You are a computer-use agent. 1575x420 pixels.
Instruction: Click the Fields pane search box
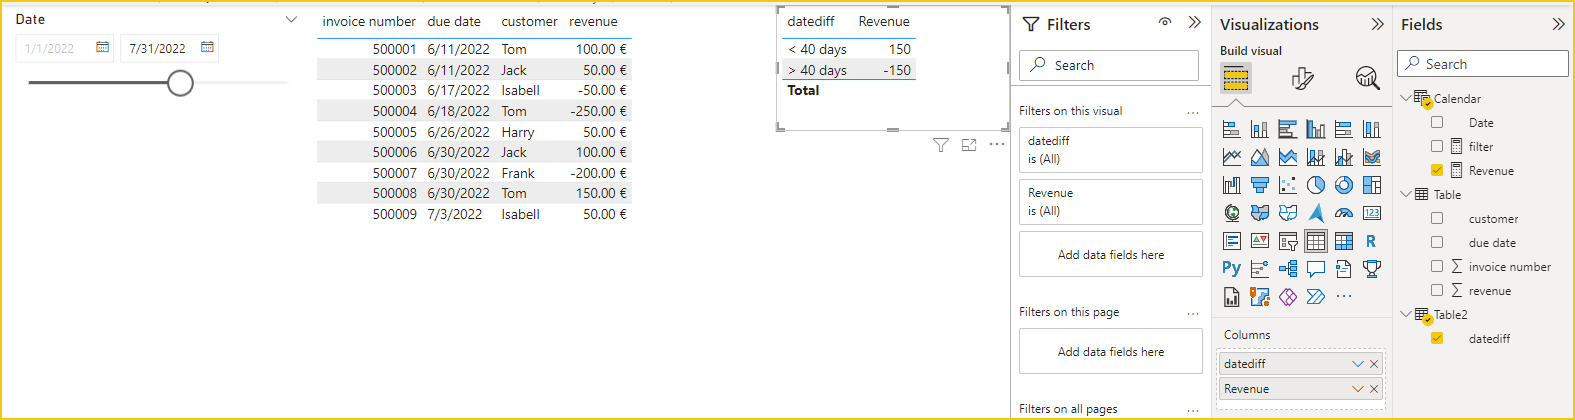pos(1482,63)
